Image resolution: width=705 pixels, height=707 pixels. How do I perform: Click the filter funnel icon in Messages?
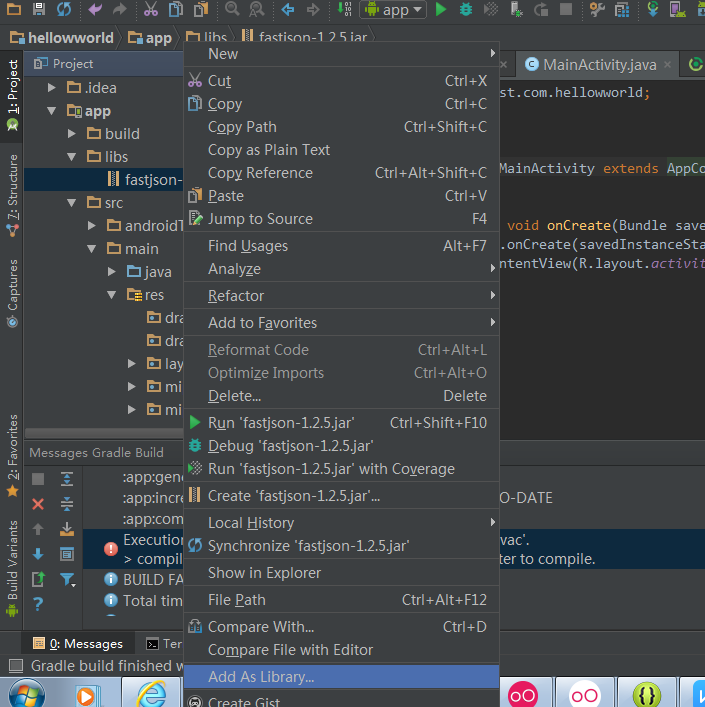point(67,579)
